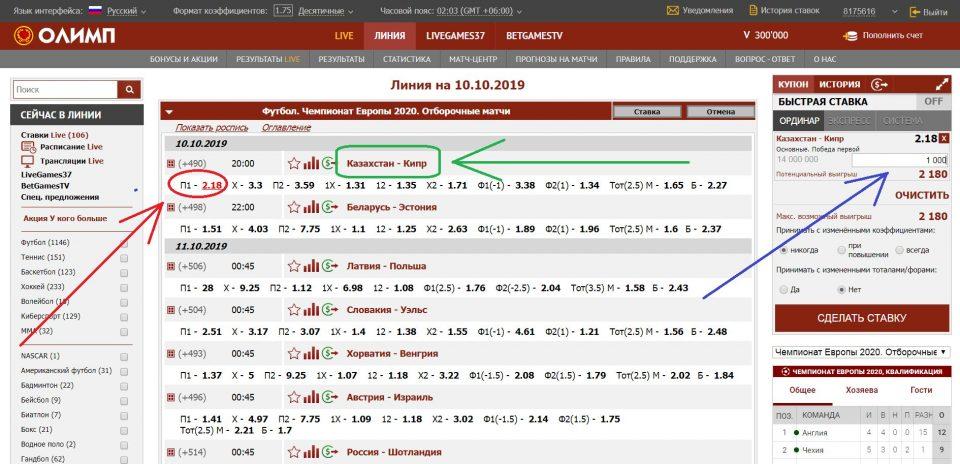Viewport: 960px width, 464px height.
Task: Expand the coupon panel using the arrows icon
Action: [x=941, y=85]
